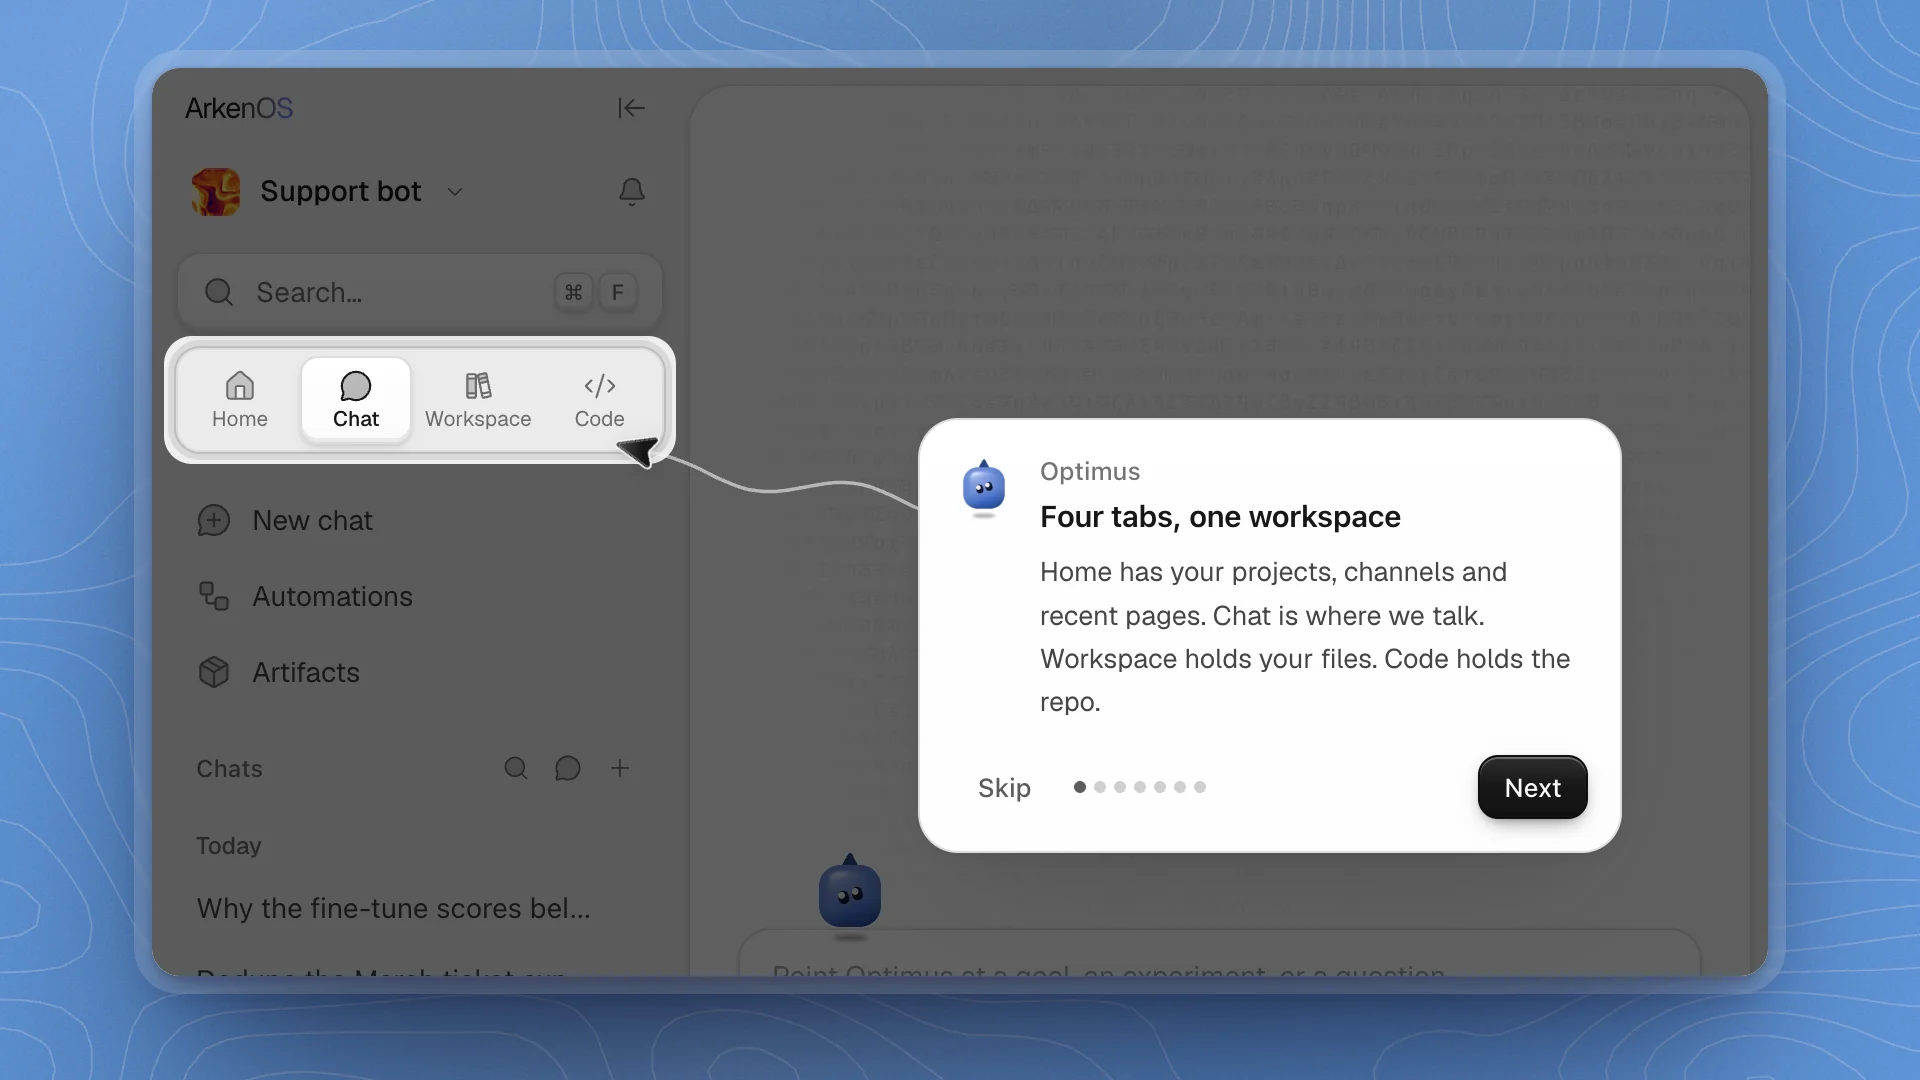
Task: Jump to the second tour step dot
Action: (1100, 787)
